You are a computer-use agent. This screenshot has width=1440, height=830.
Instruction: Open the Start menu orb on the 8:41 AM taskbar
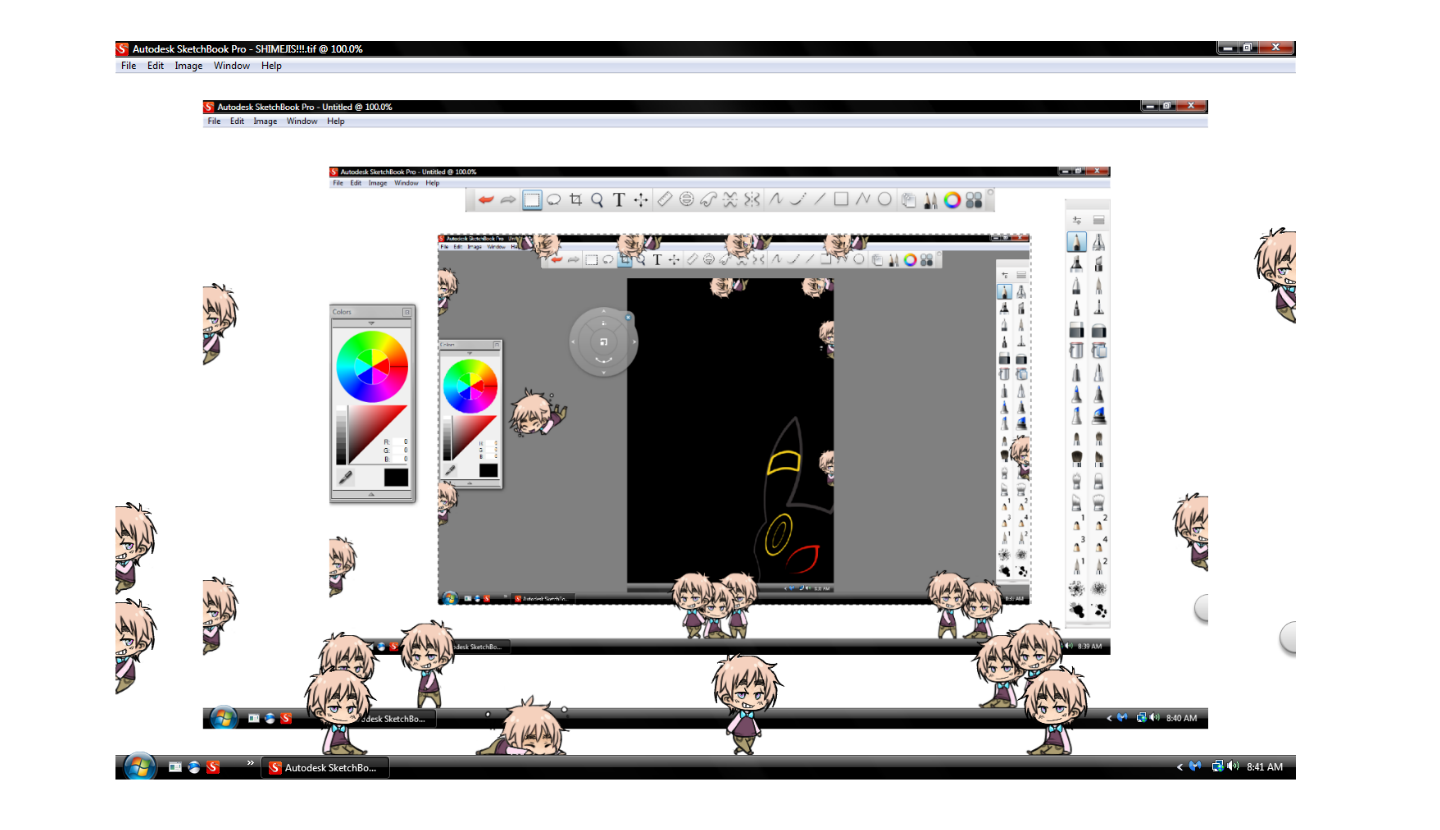coord(140,767)
